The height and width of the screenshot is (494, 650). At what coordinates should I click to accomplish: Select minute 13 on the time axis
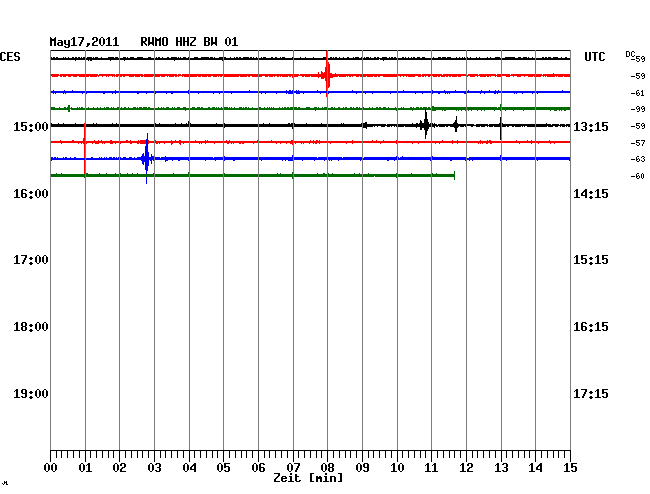tap(501, 467)
